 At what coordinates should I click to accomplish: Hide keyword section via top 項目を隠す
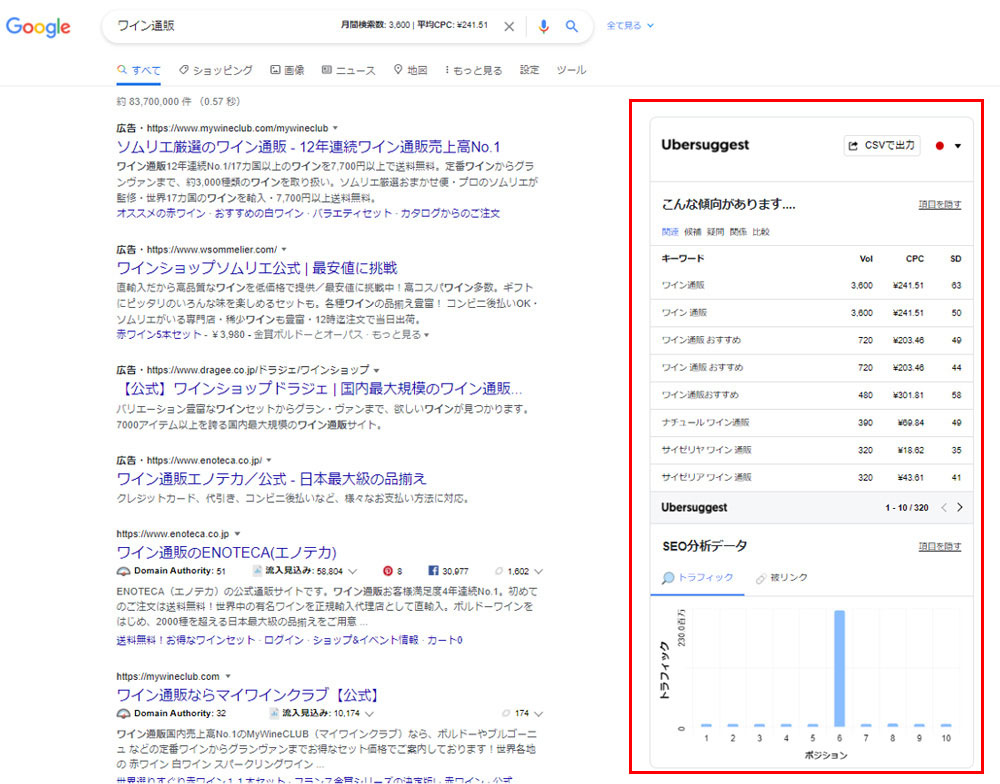pyautogui.click(x=939, y=205)
